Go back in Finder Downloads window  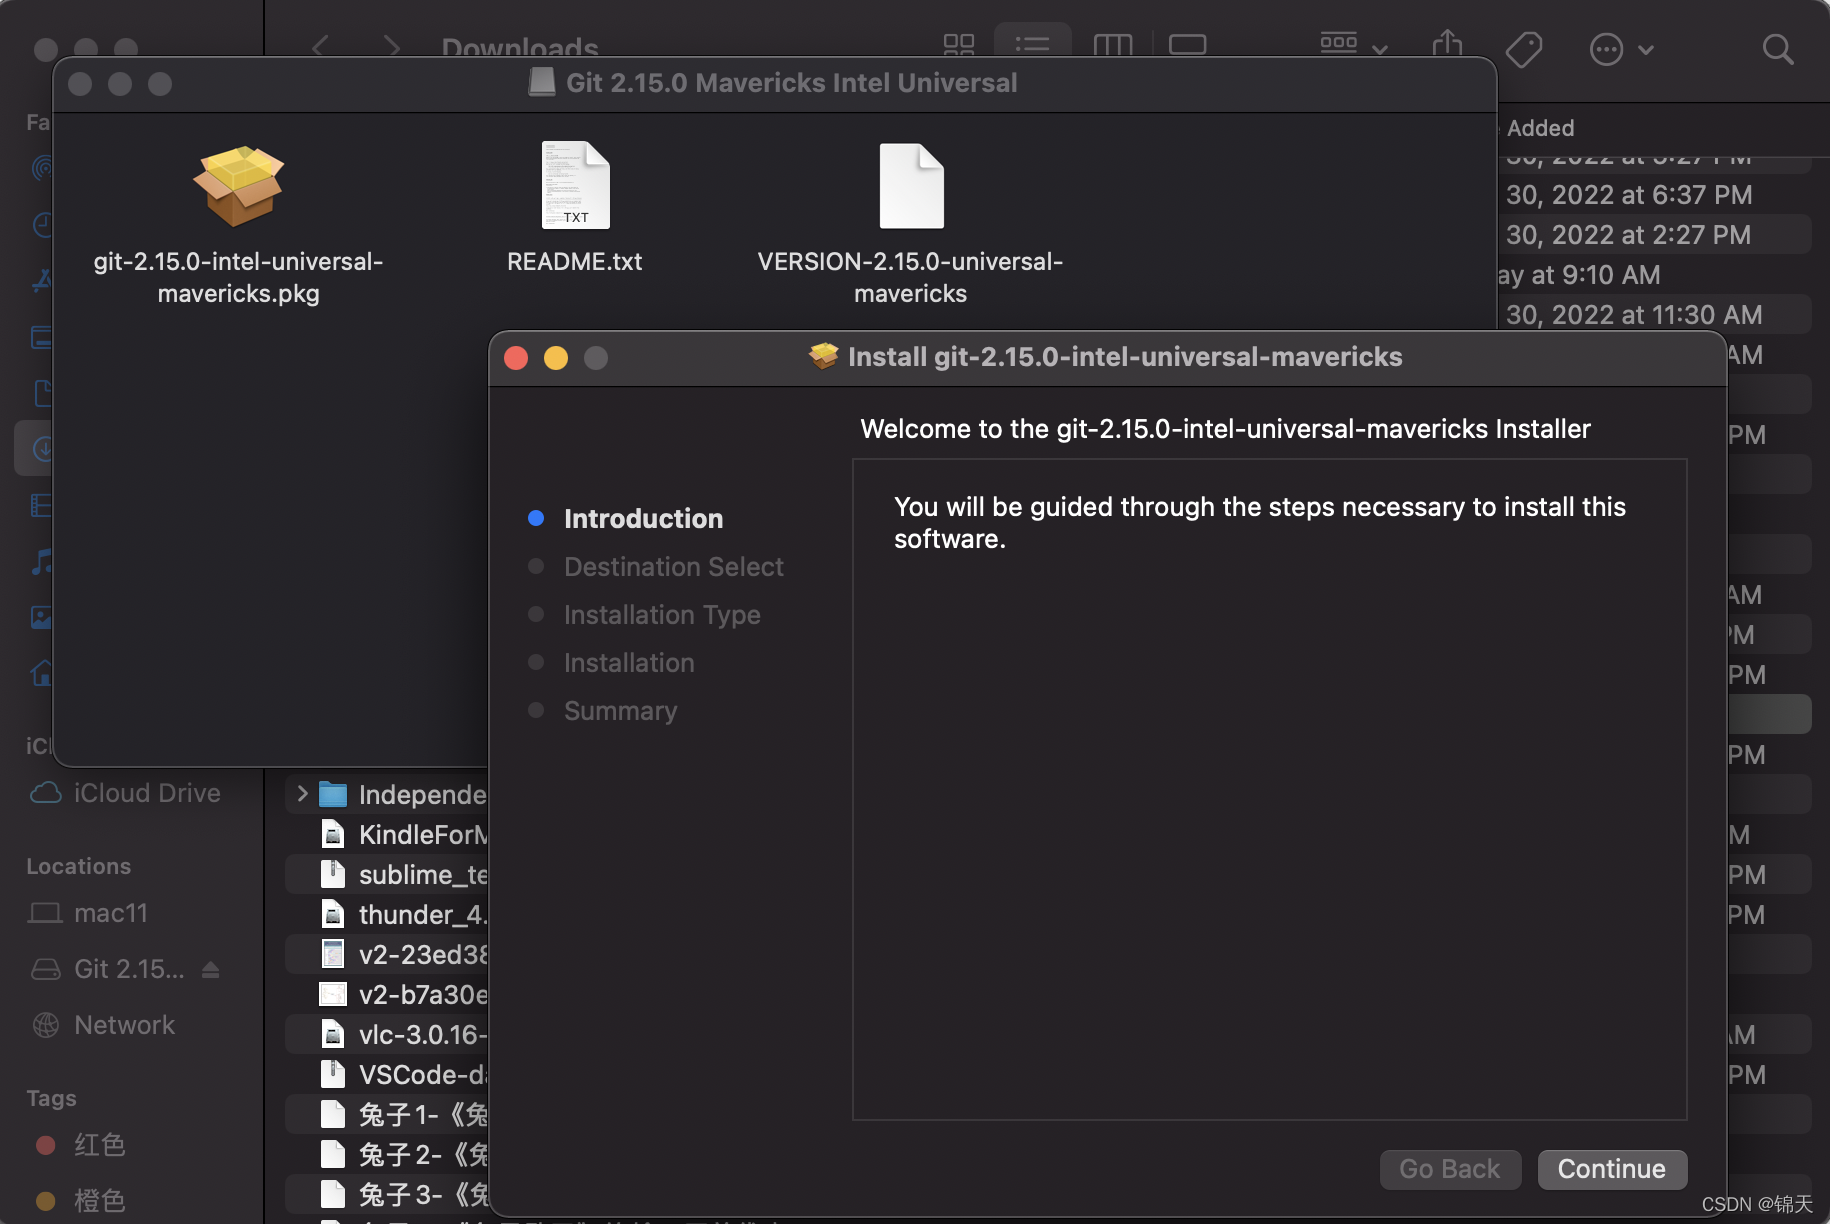[x=320, y=47]
